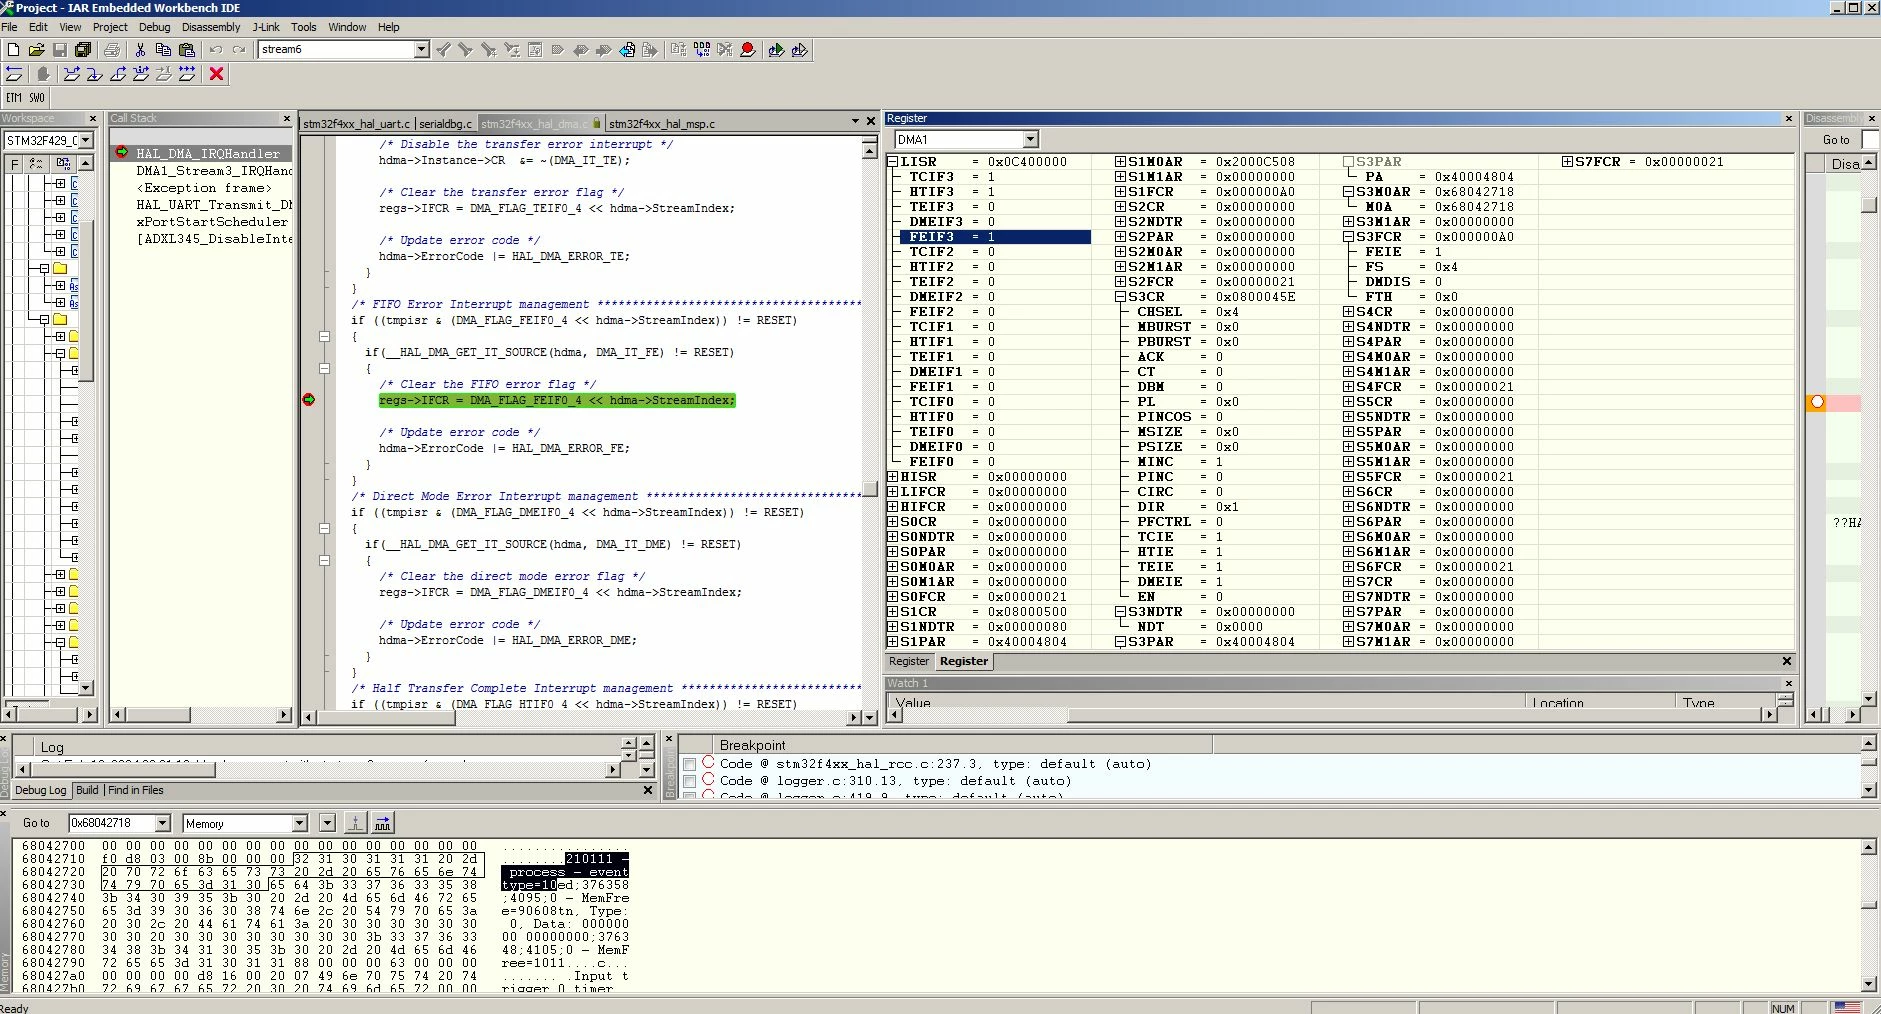Click the Step Over debug icon

72,73
